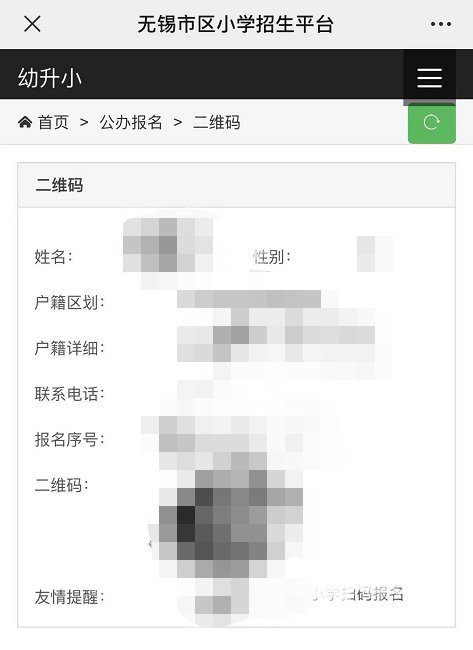
Task: Click the 姓名 field label
Action: pyautogui.click(x=53, y=257)
